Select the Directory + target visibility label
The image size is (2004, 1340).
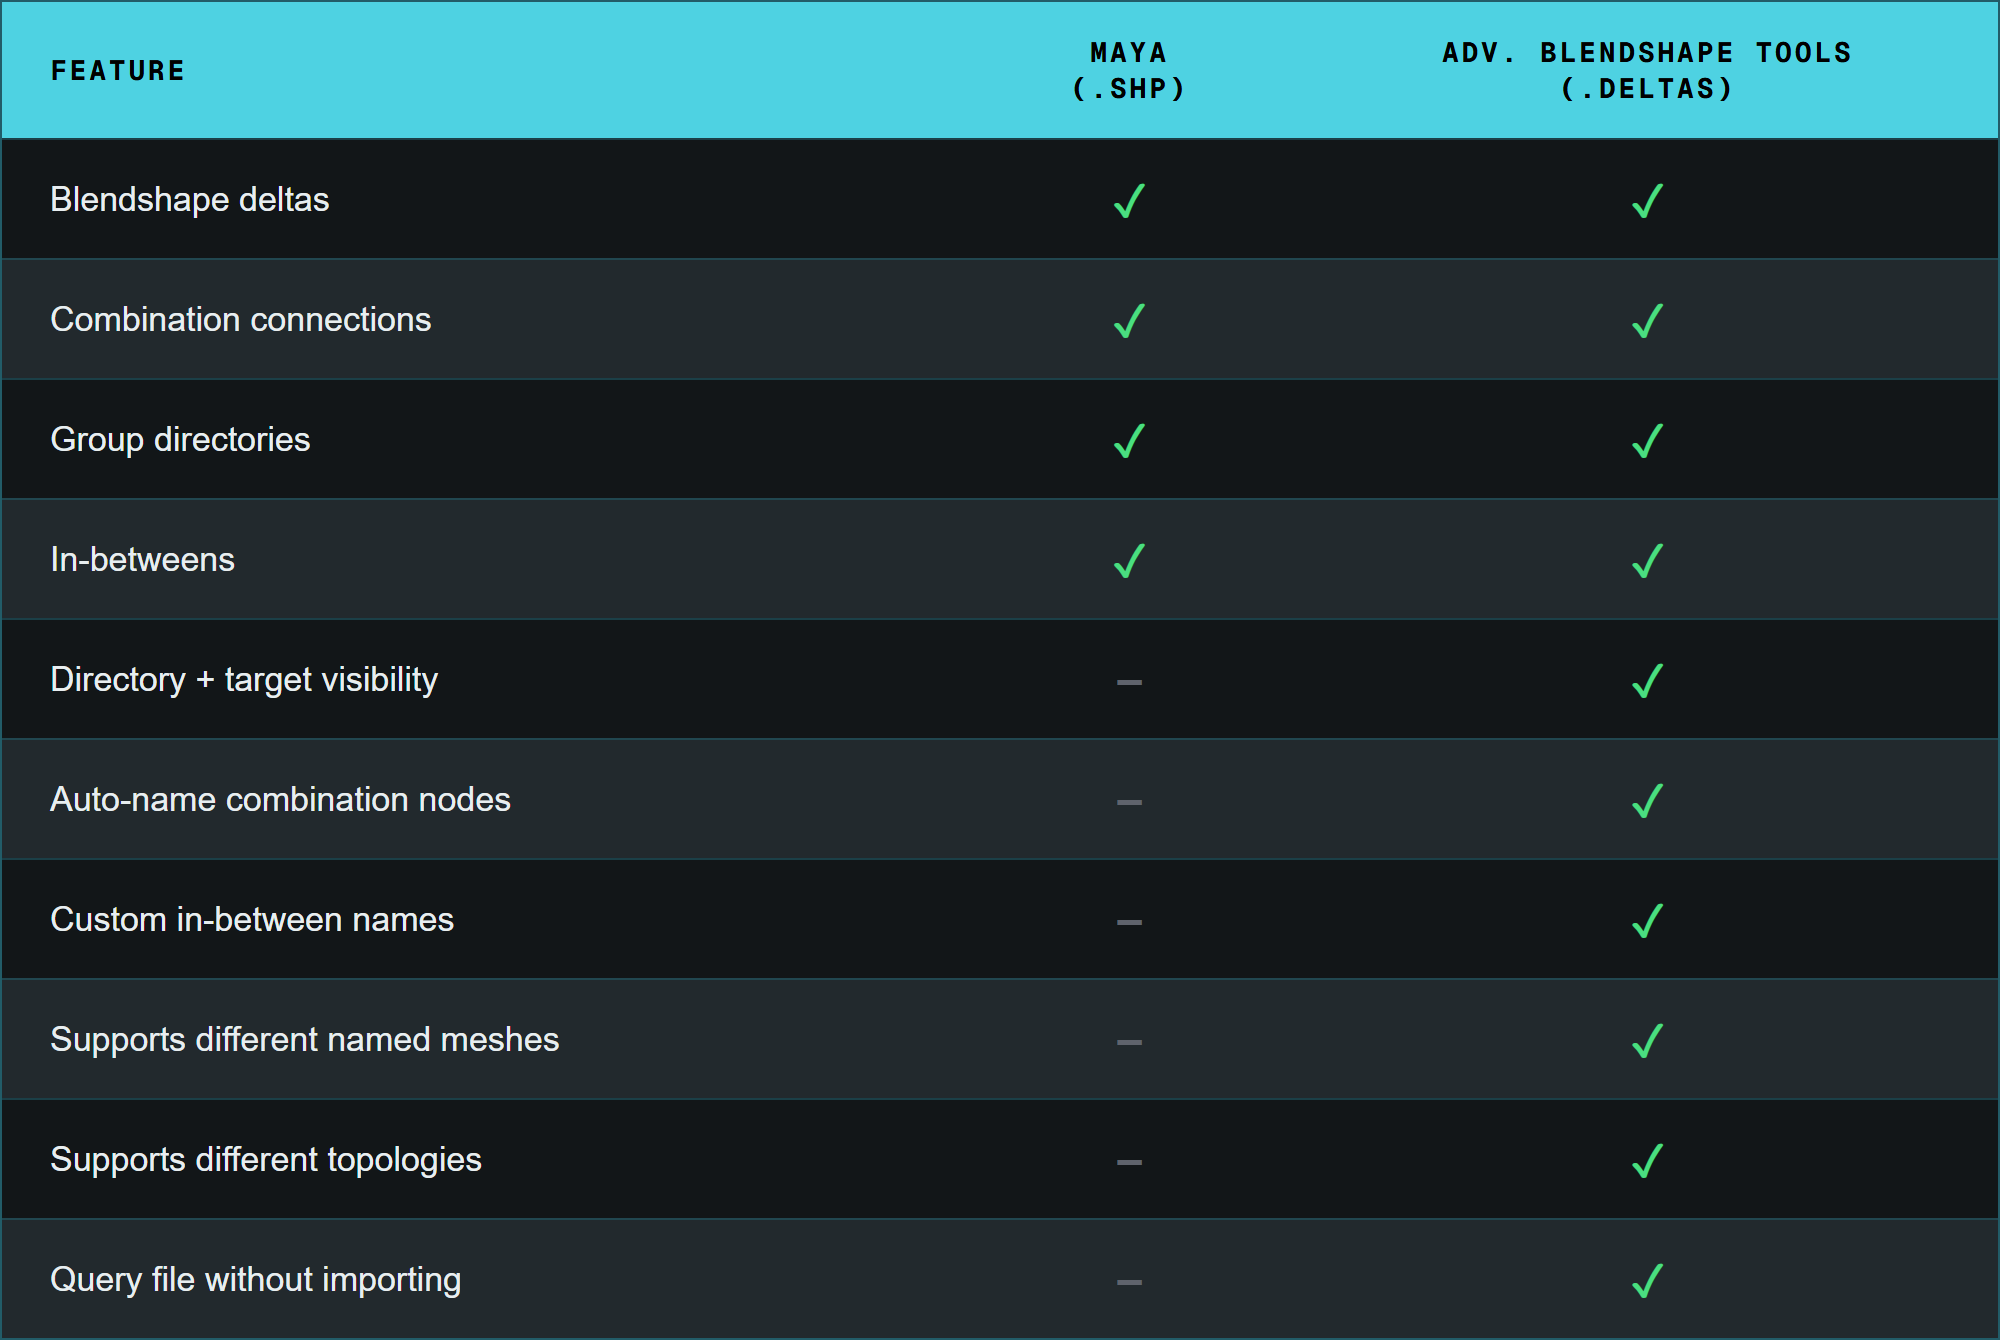tap(244, 680)
